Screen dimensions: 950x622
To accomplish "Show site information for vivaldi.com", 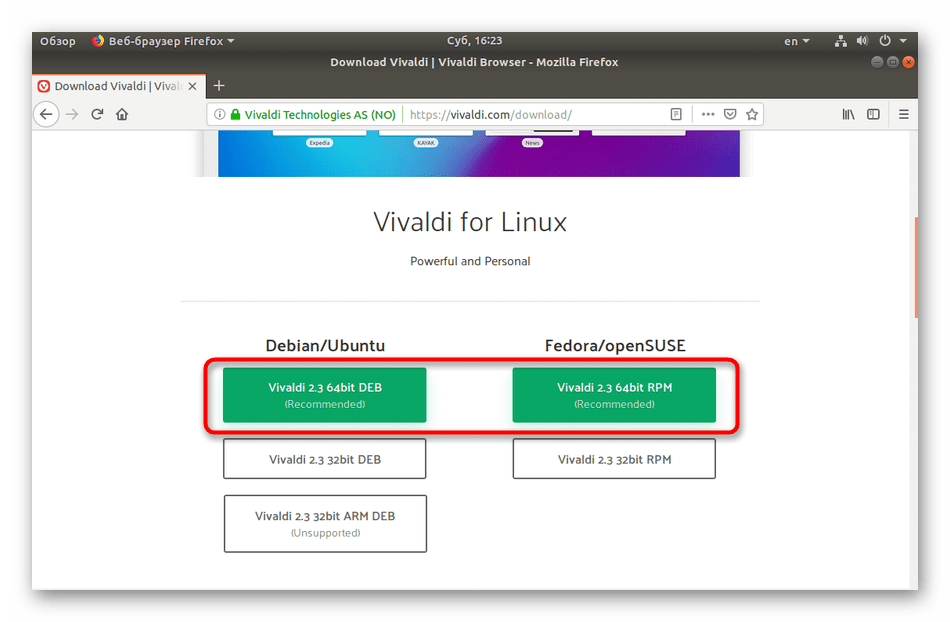I will [219, 114].
